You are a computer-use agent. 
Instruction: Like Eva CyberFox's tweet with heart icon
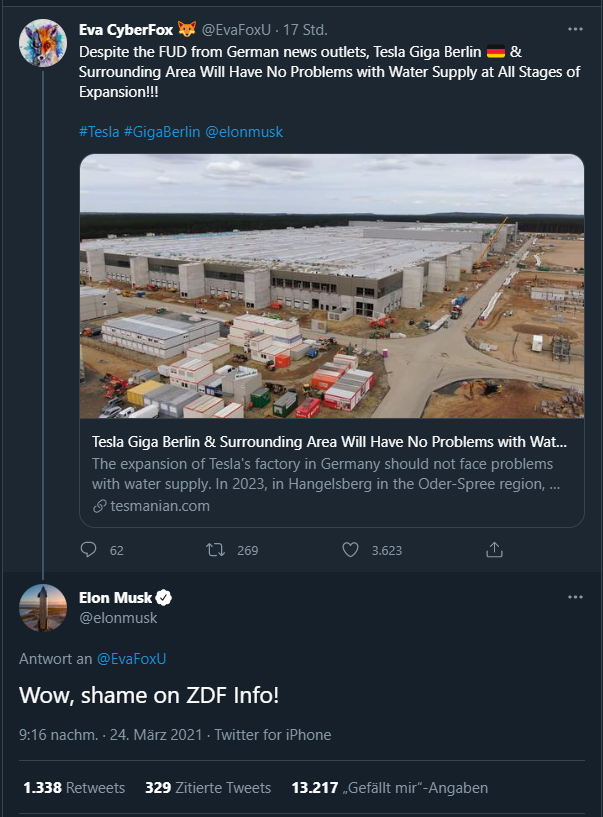click(350, 549)
